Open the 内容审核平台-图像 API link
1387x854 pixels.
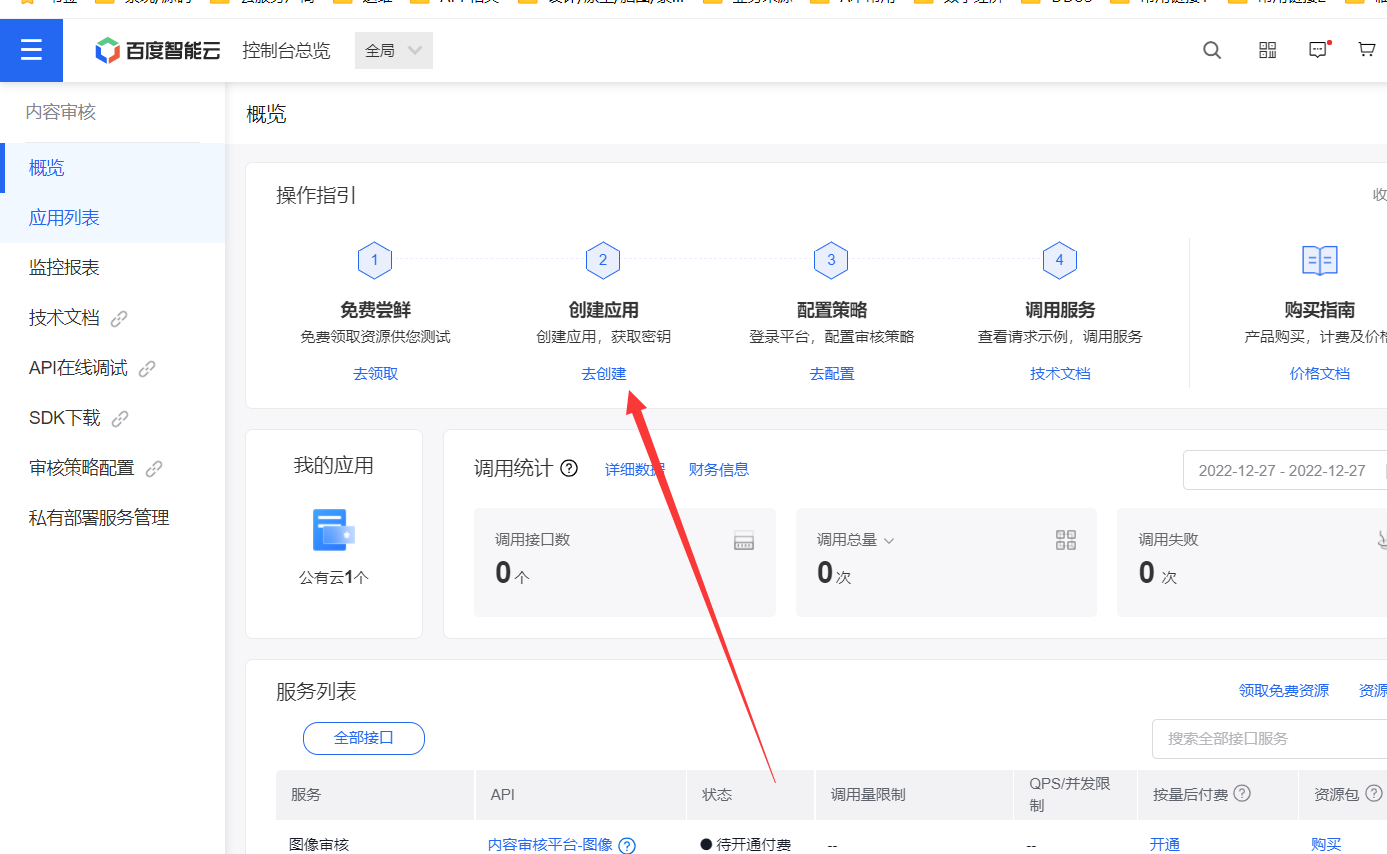(x=550, y=845)
